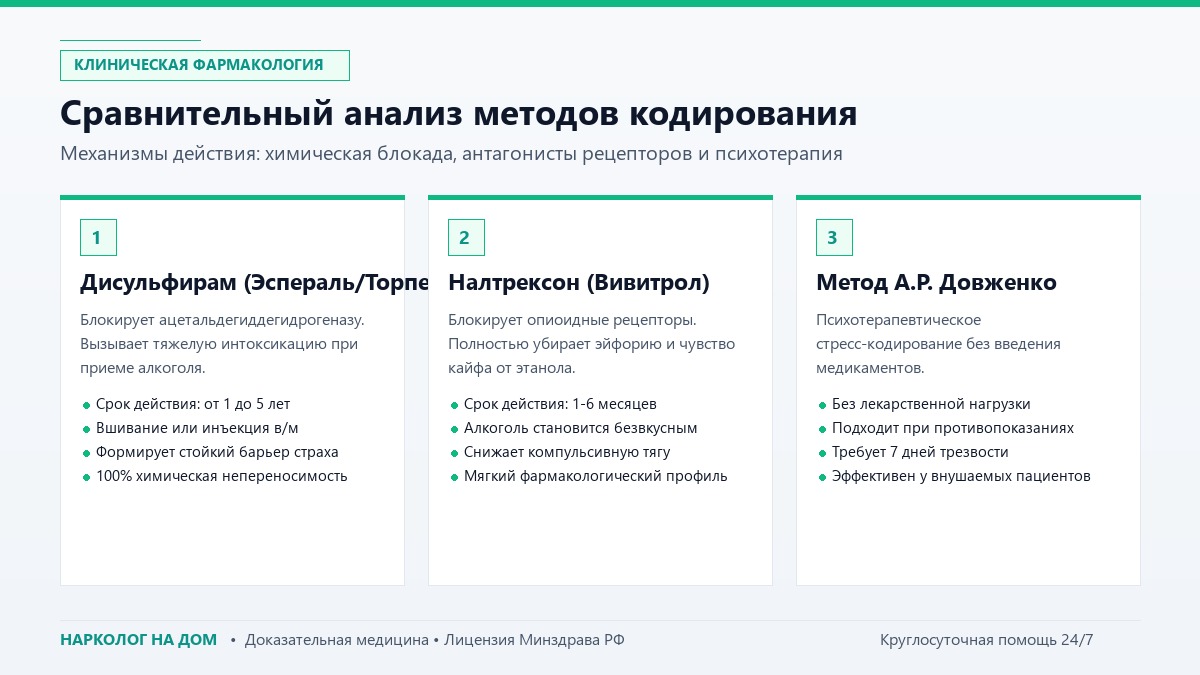Click the Метод А.Р. Довженко card heading

click(x=936, y=283)
